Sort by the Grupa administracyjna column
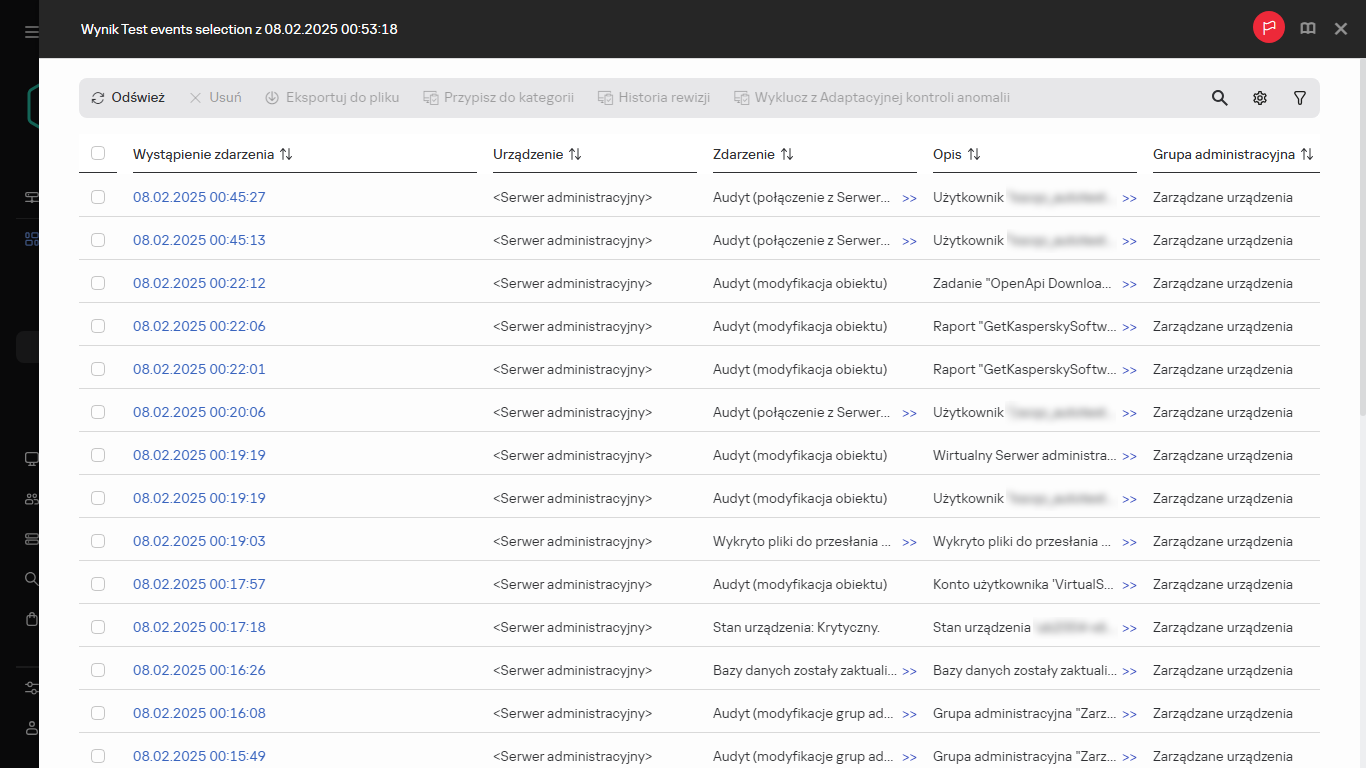Screen dimensions: 1366x768 [1306, 154]
